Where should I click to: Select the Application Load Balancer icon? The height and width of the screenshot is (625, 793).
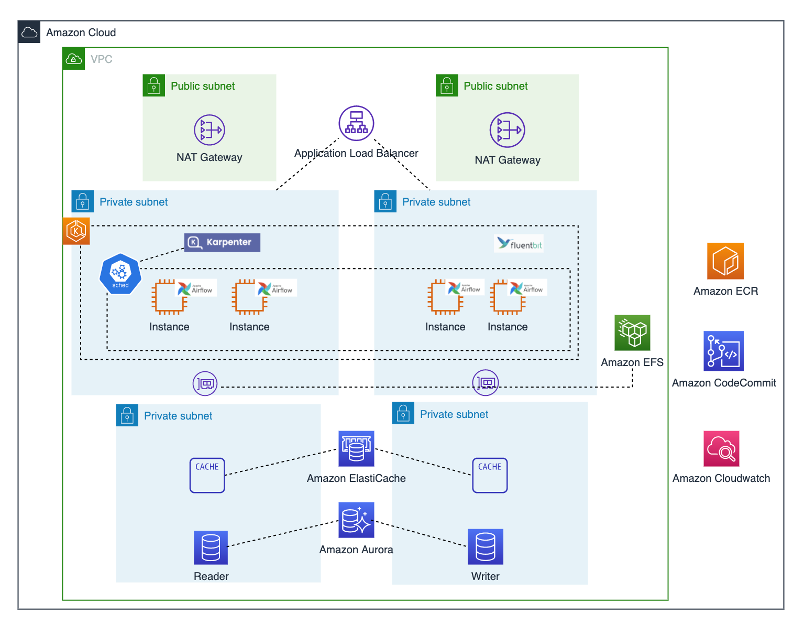pyautogui.click(x=356, y=123)
